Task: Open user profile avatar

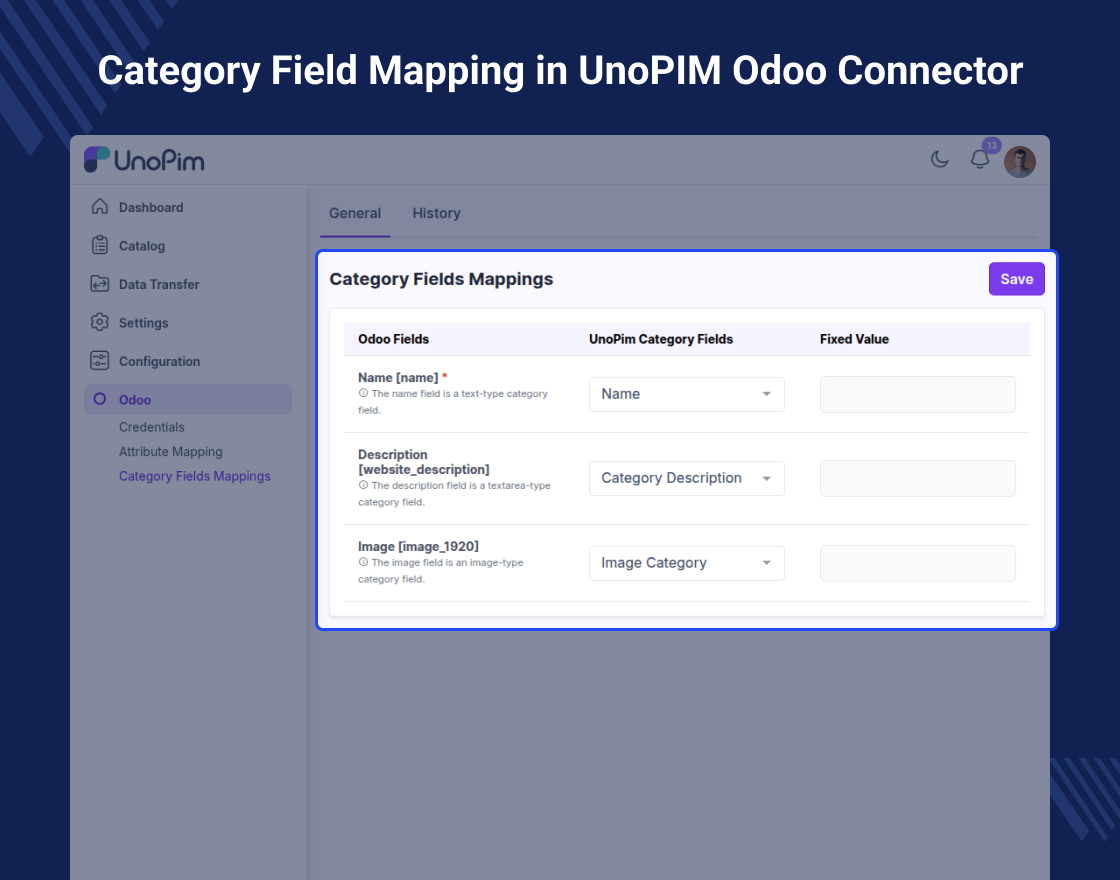Action: point(1019,161)
